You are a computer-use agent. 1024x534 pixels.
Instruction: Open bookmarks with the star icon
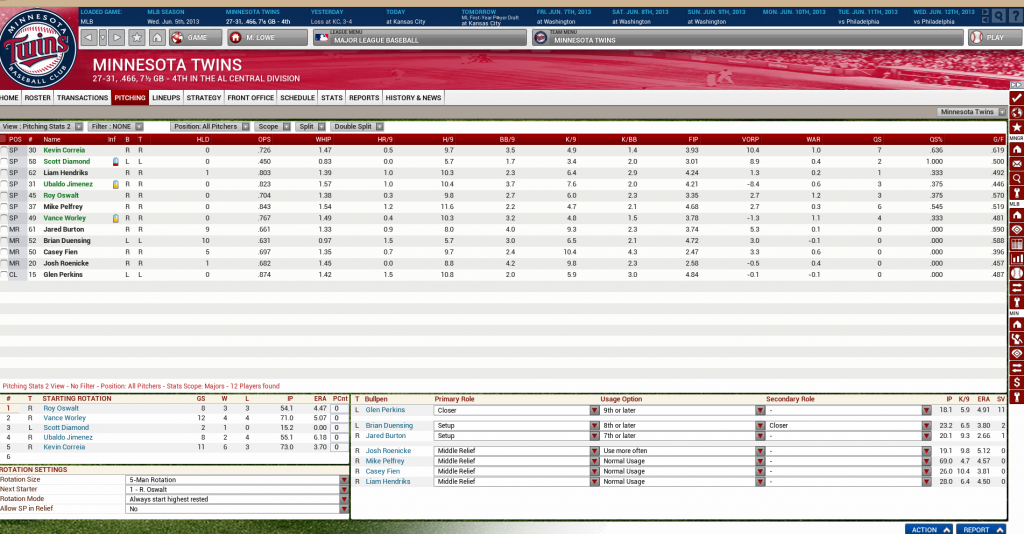(138, 37)
